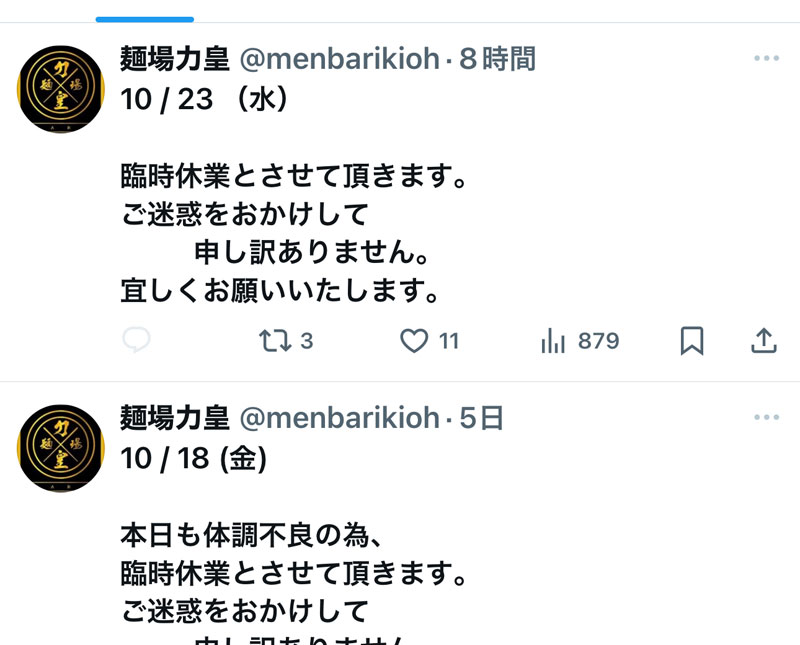Open @menbarikioh handle on the second tweet
This screenshot has height=645, width=800.
coord(339,418)
